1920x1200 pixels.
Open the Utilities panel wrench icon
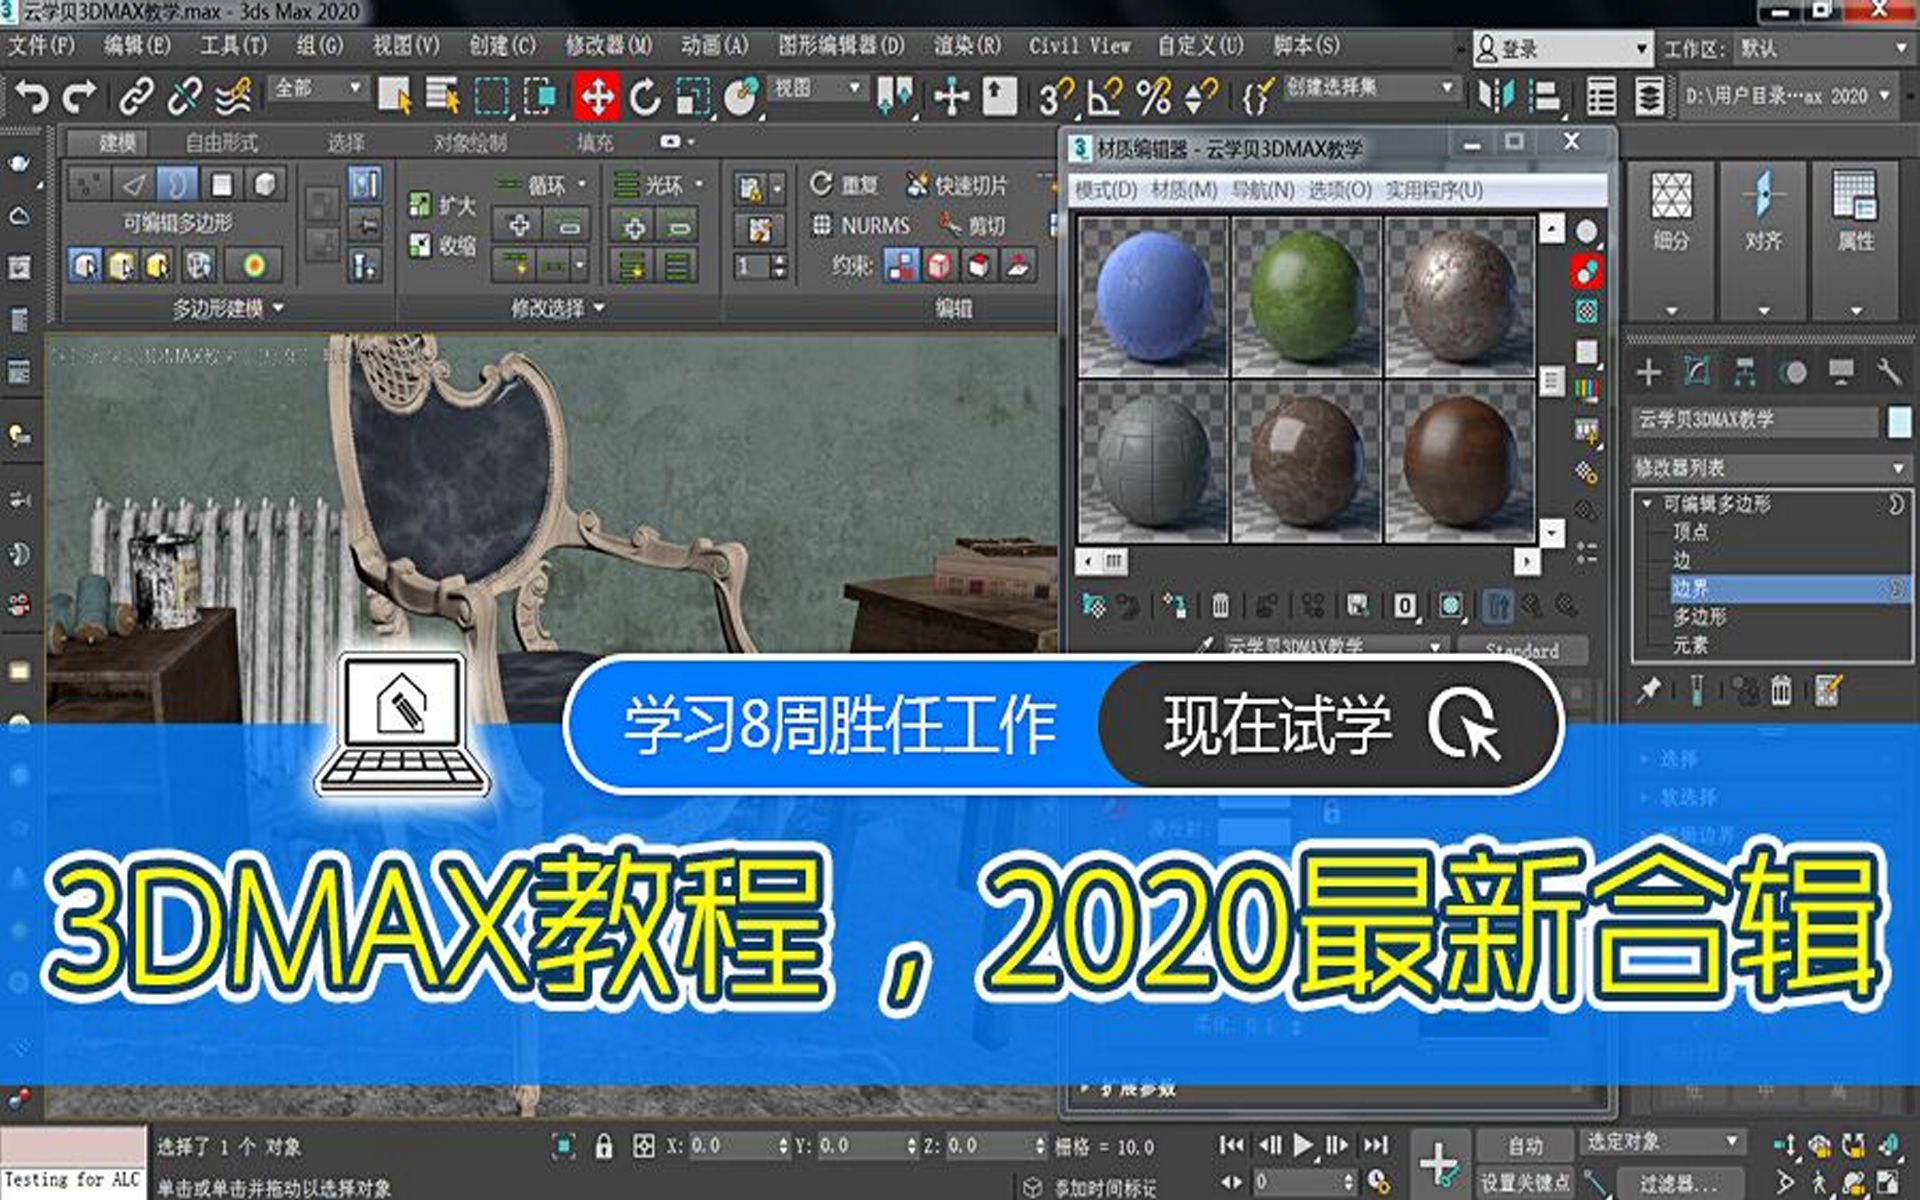[x=1890, y=372]
